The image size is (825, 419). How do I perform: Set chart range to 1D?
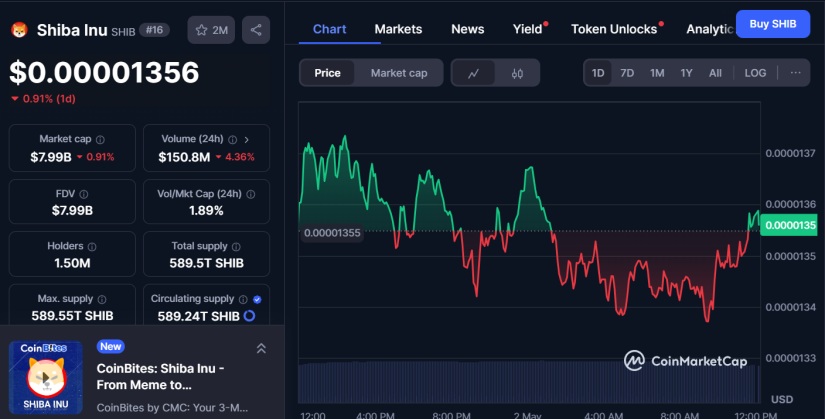tap(598, 73)
